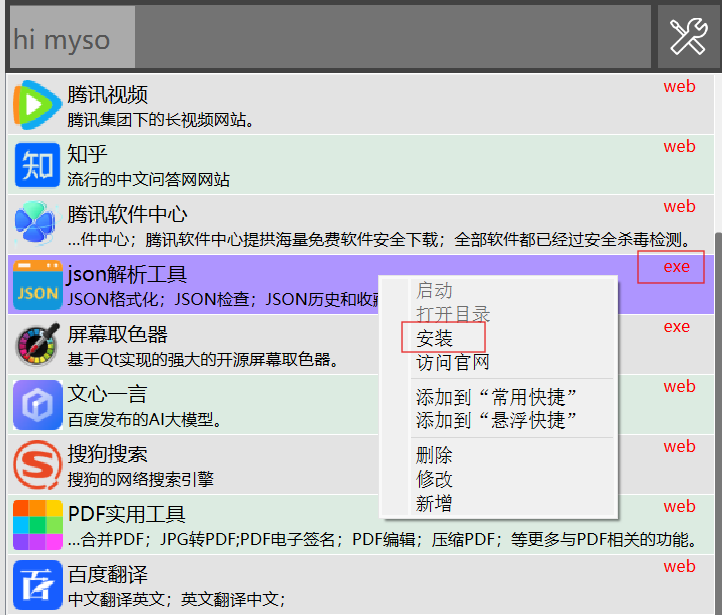Click the 搜狗搜索 red S icon
This screenshot has width=722, height=615.
[37, 465]
